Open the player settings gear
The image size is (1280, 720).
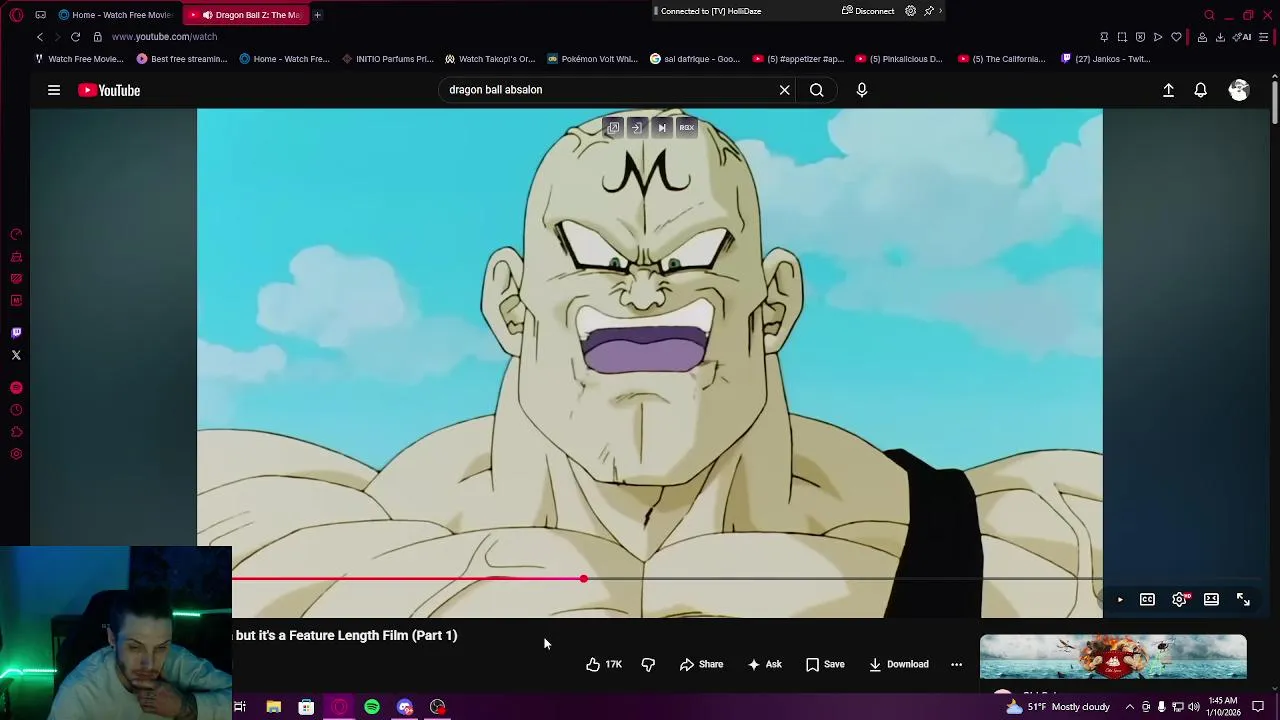[x=1180, y=600]
